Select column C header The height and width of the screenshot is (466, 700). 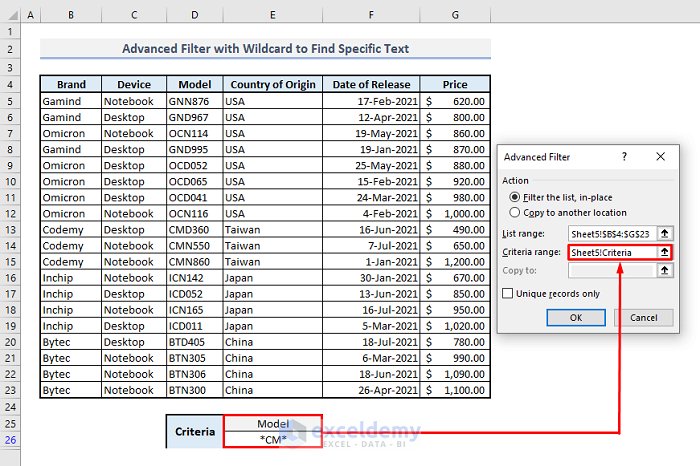[x=134, y=15]
